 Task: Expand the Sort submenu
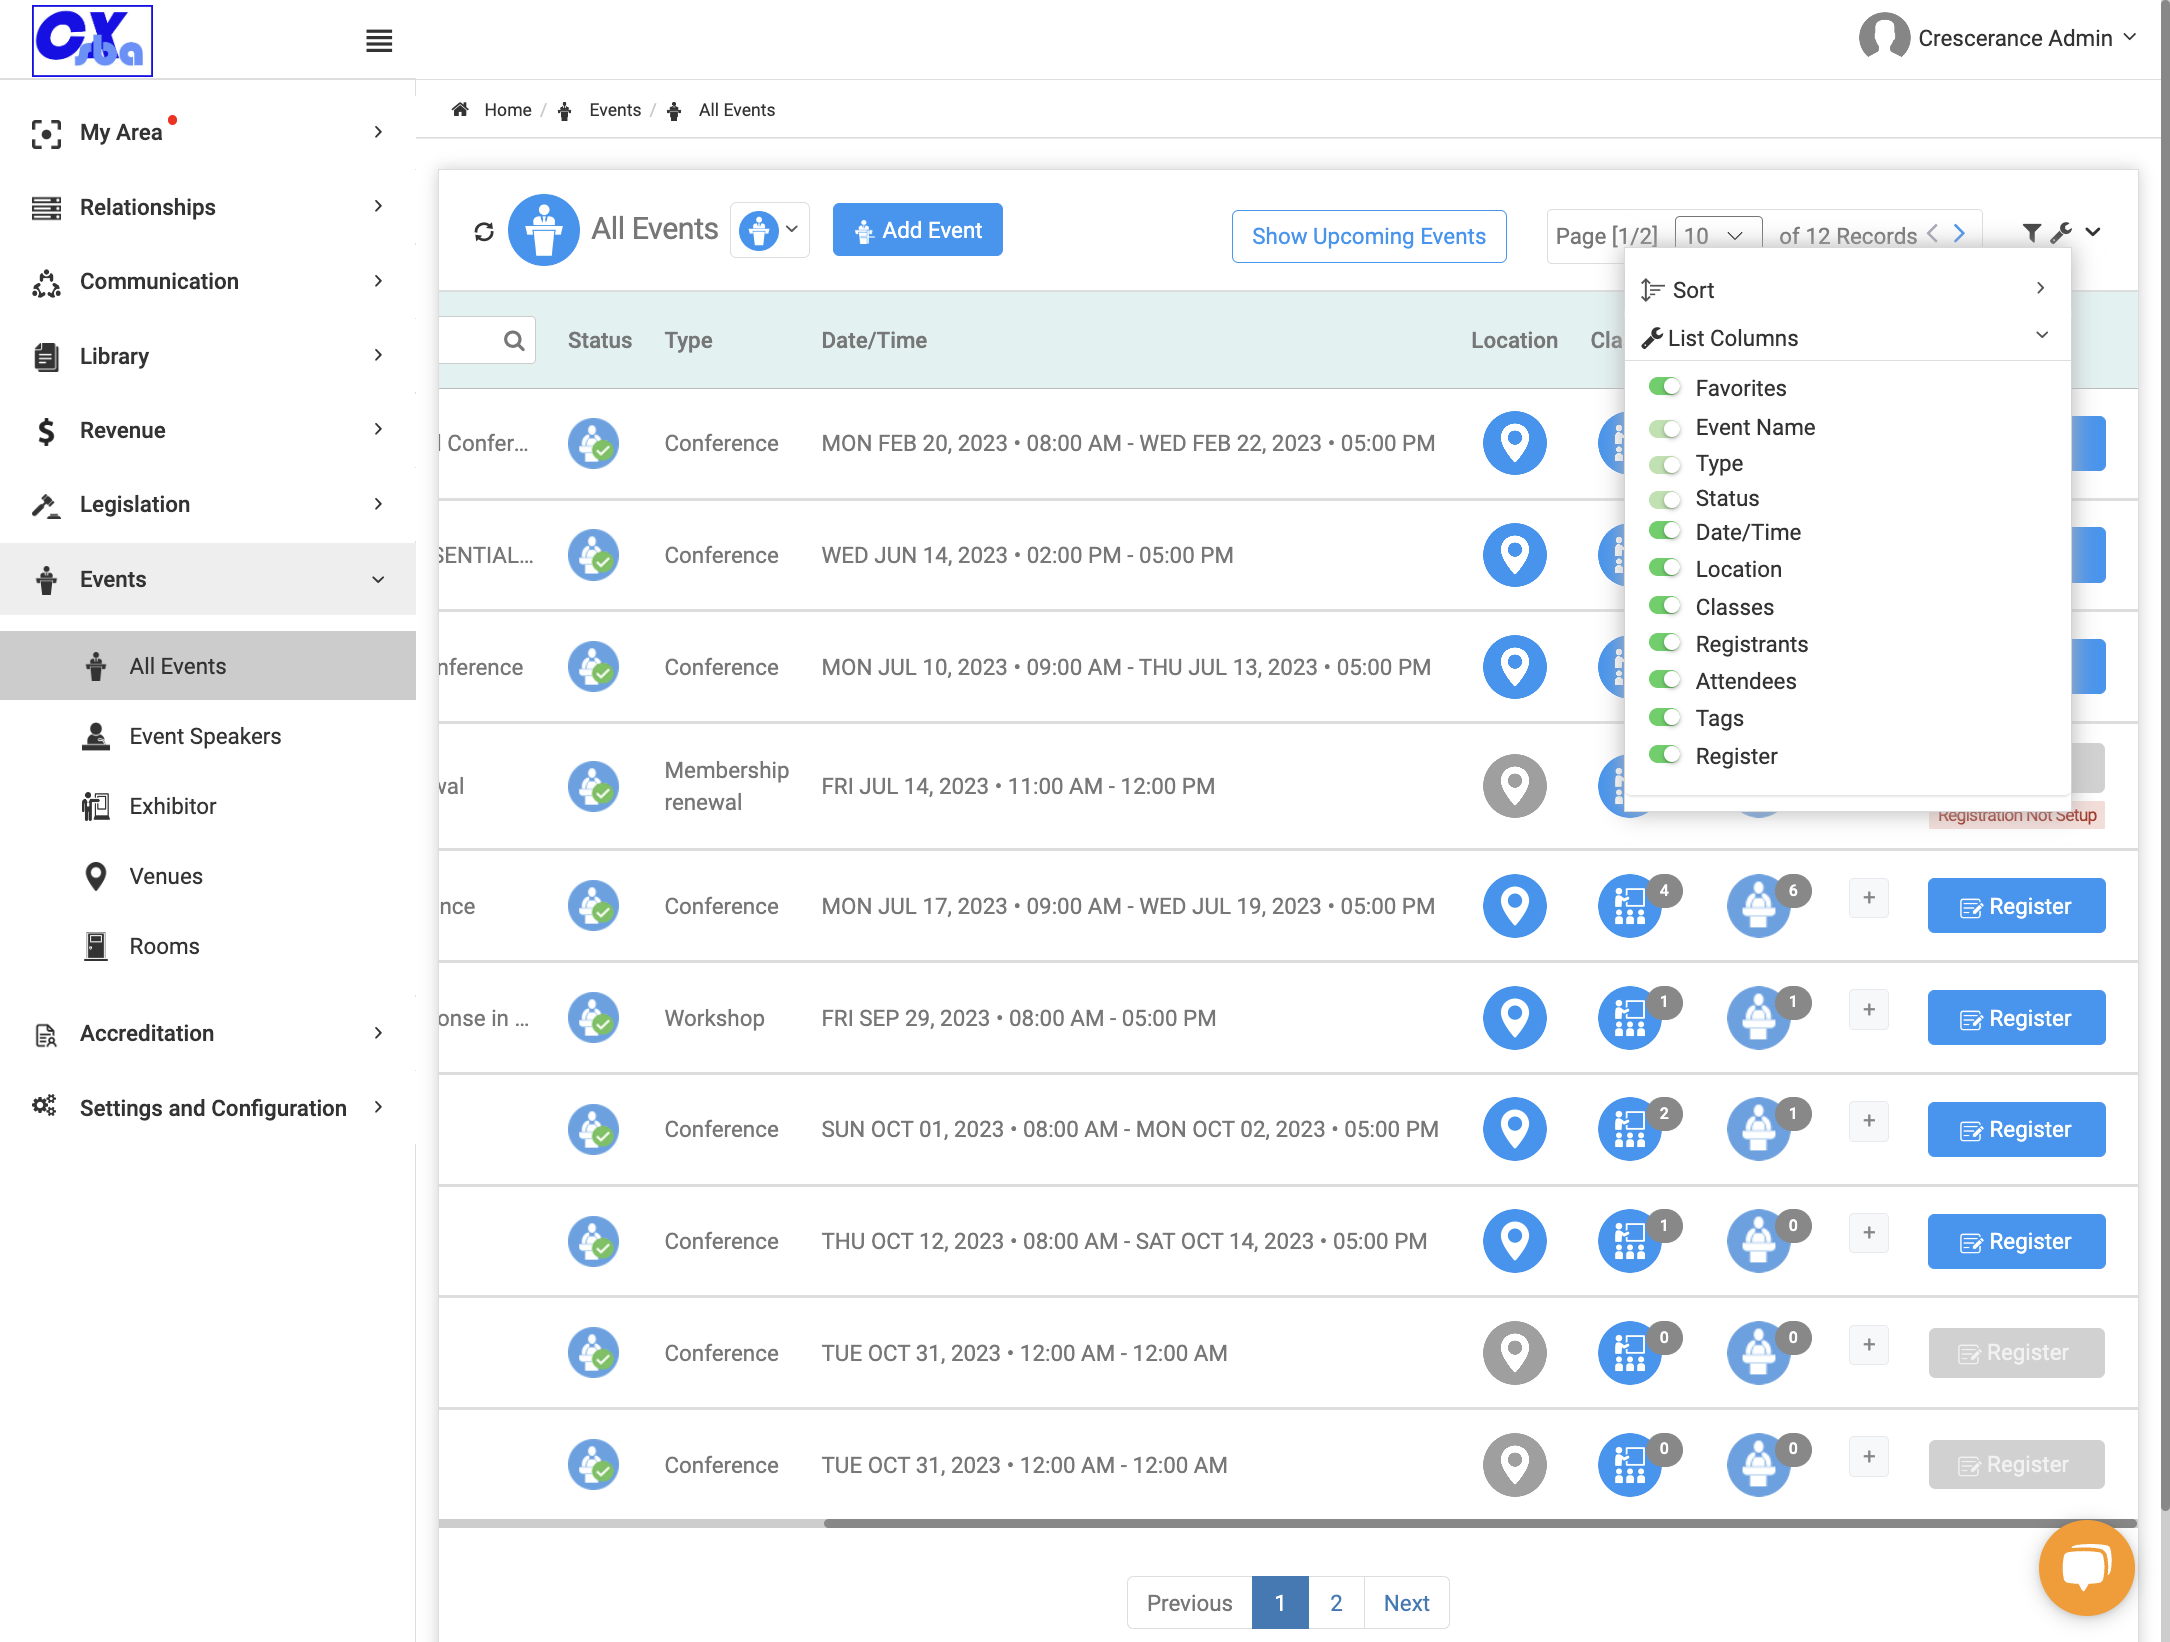click(x=1846, y=290)
